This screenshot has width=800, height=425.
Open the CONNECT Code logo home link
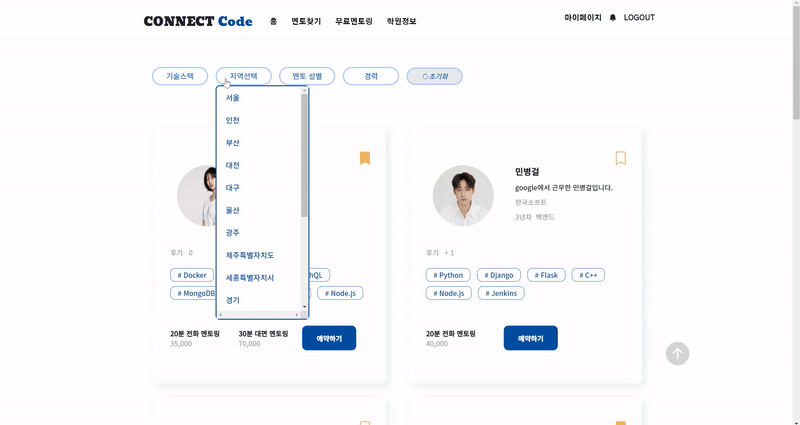pyautogui.click(x=198, y=21)
